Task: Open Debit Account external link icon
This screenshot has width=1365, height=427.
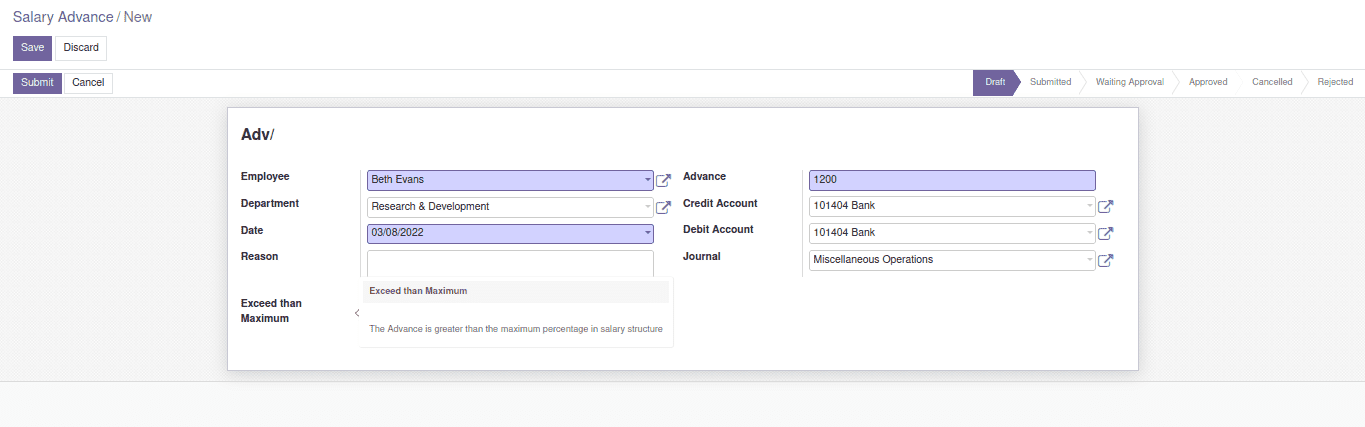Action: click(1105, 234)
